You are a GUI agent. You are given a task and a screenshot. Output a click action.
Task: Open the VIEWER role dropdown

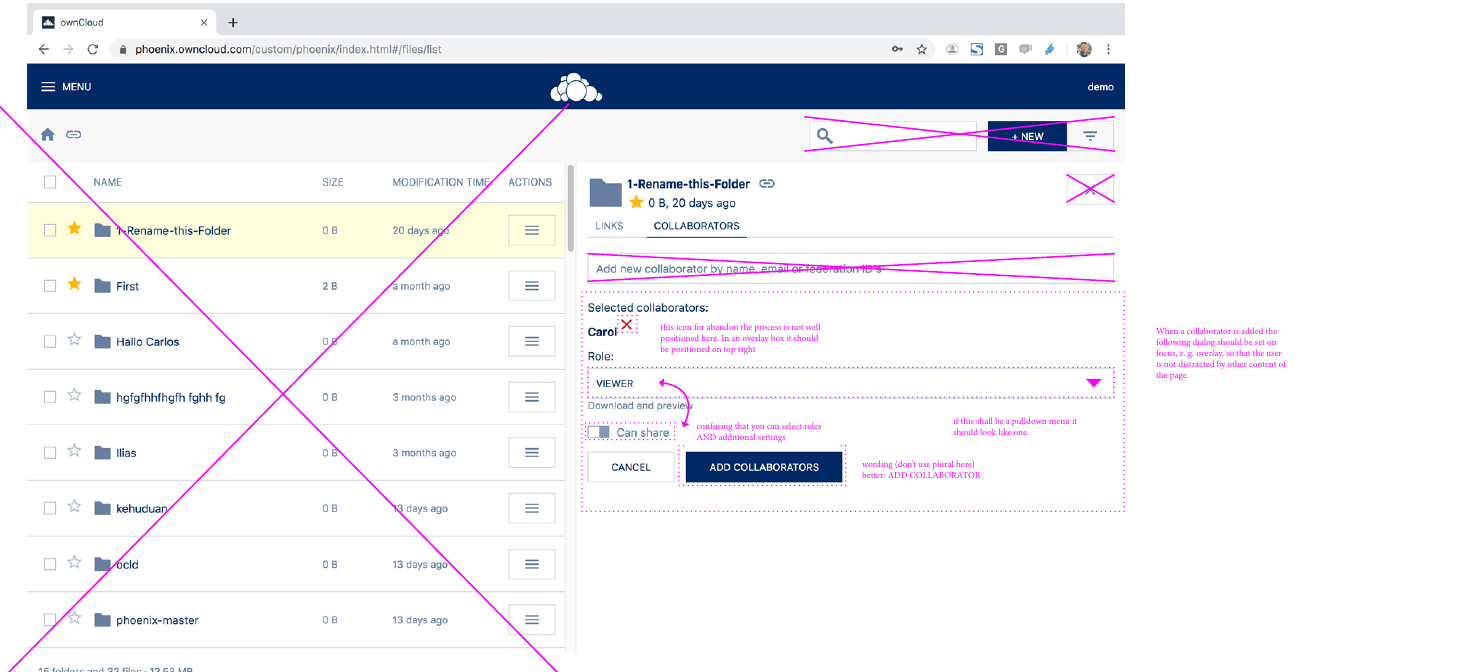[850, 383]
